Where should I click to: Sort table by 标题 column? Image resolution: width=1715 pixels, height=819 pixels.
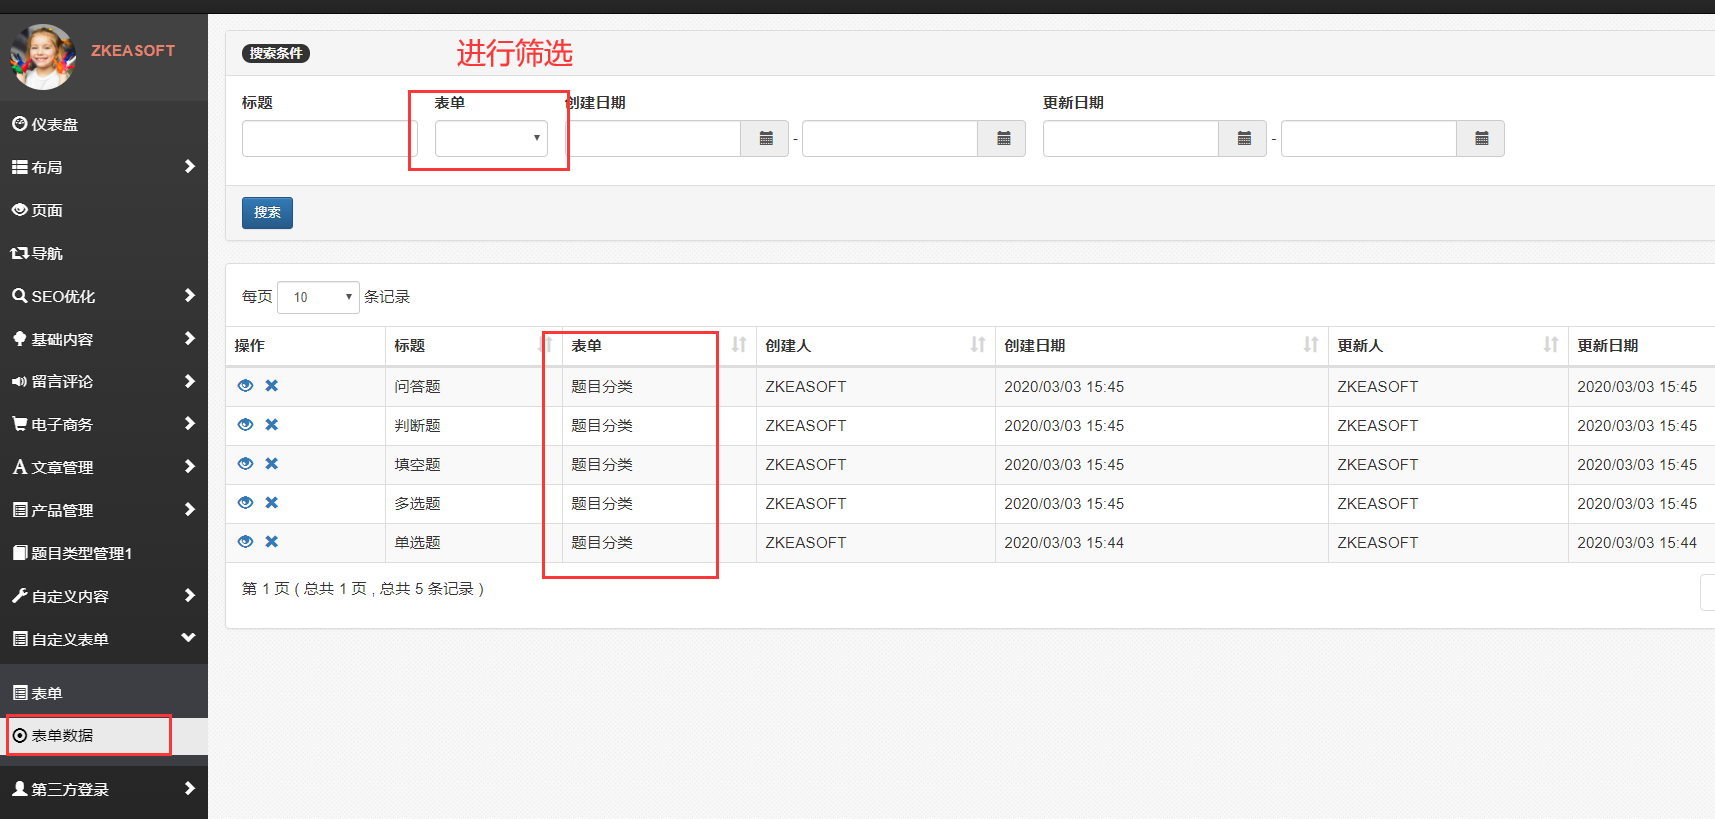click(546, 345)
